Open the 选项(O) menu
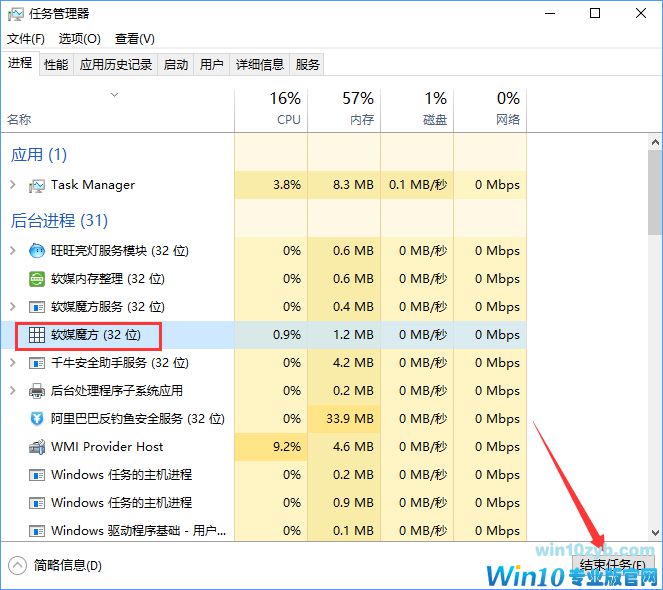The width and height of the screenshot is (663, 590). click(79, 39)
